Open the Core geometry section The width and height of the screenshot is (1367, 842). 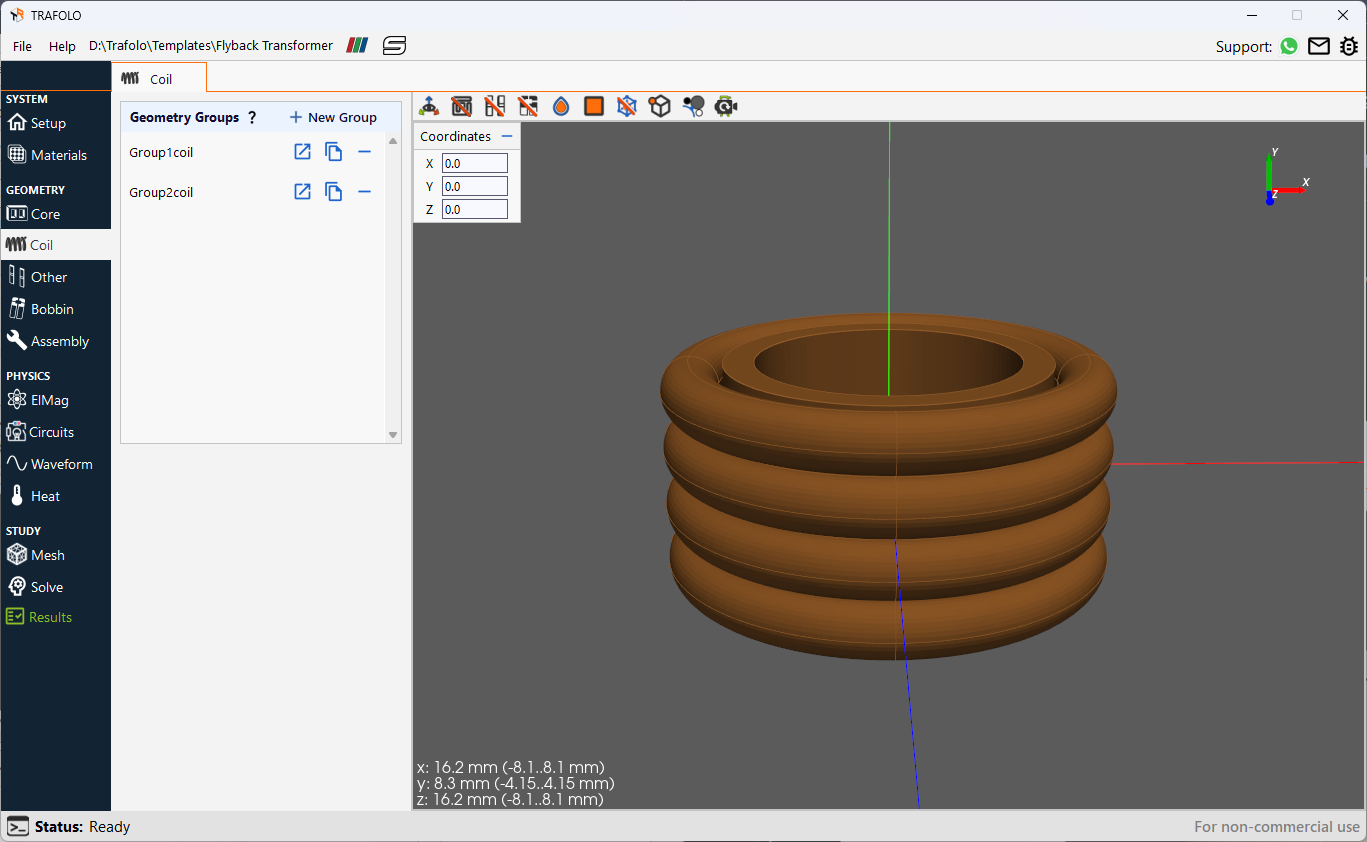(43, 213)
